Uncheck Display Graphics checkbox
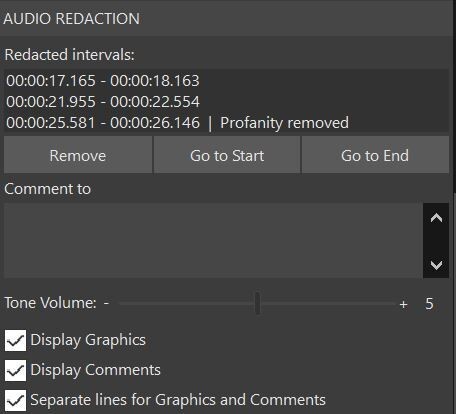This screenshot has height=414, width=456. [x=15, y=341]
